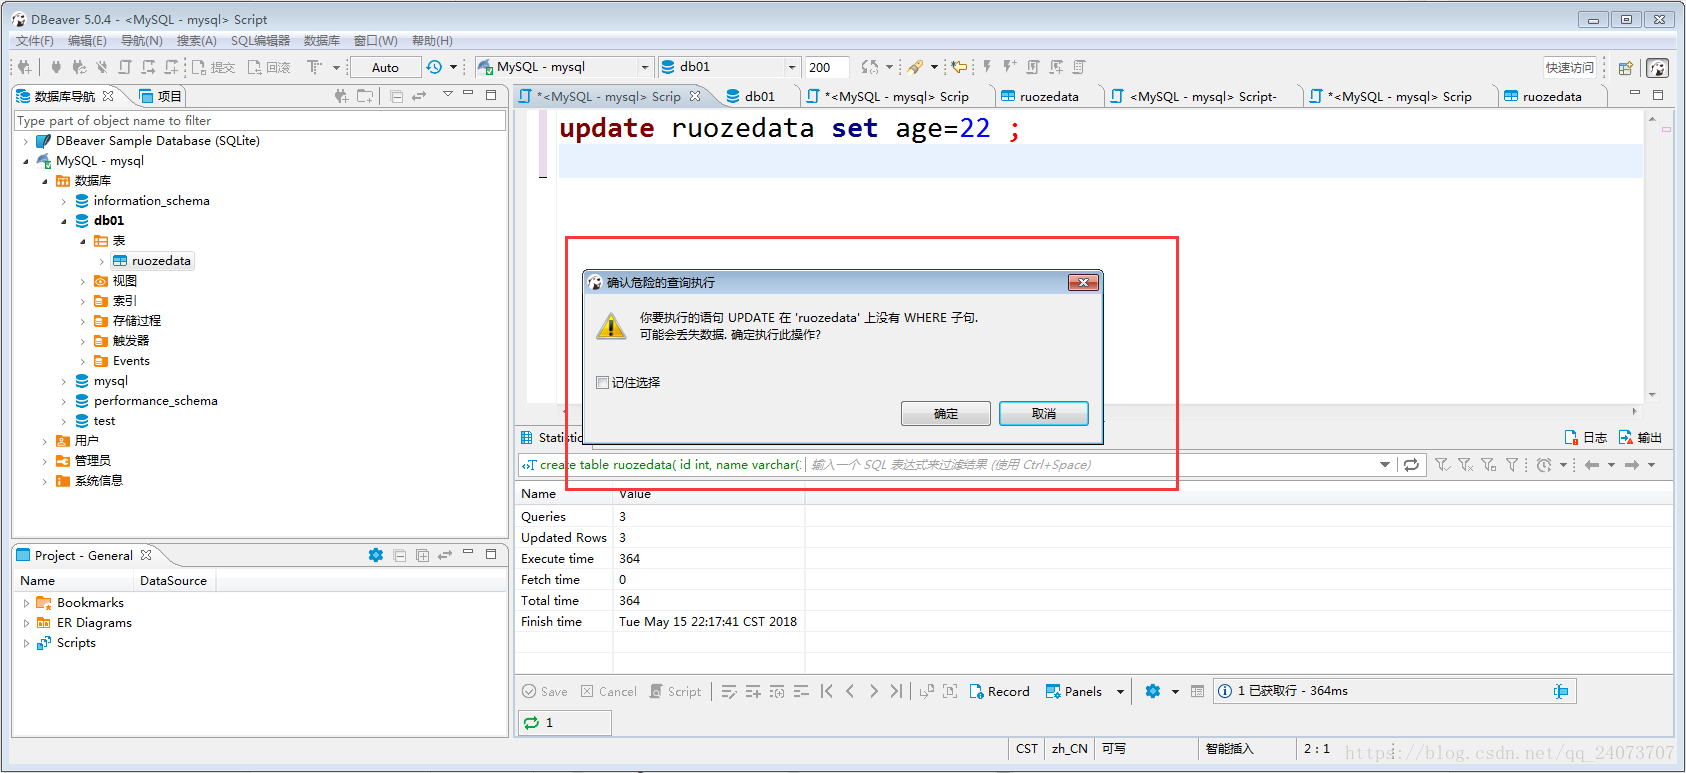Open the Panels dropdown arrow
This screenshot has width=1686, height=773.
[1120, 692]
